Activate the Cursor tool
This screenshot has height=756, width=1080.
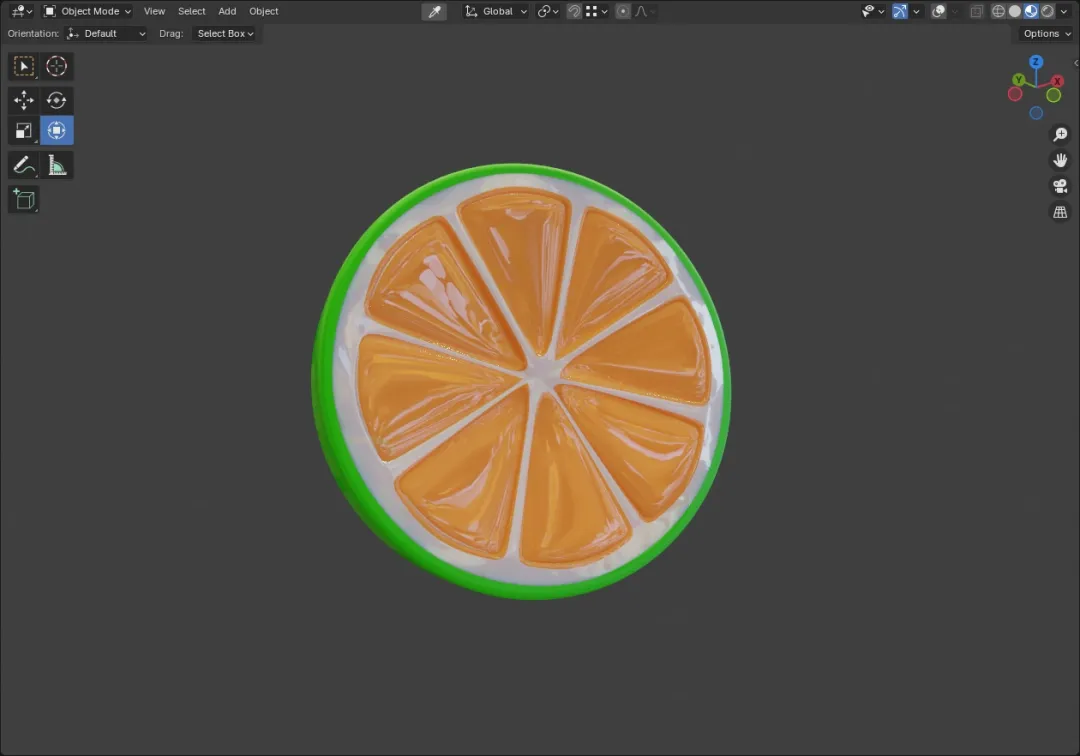(56, 66)
